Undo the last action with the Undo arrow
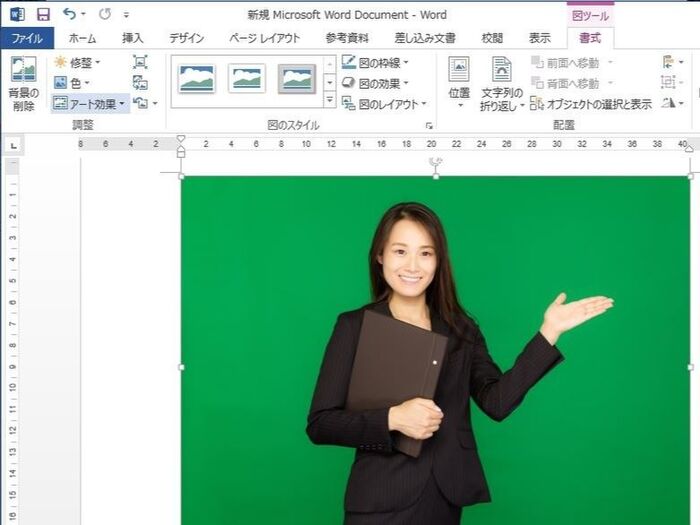This screenshot has width=700, height=525. (69, 15)
